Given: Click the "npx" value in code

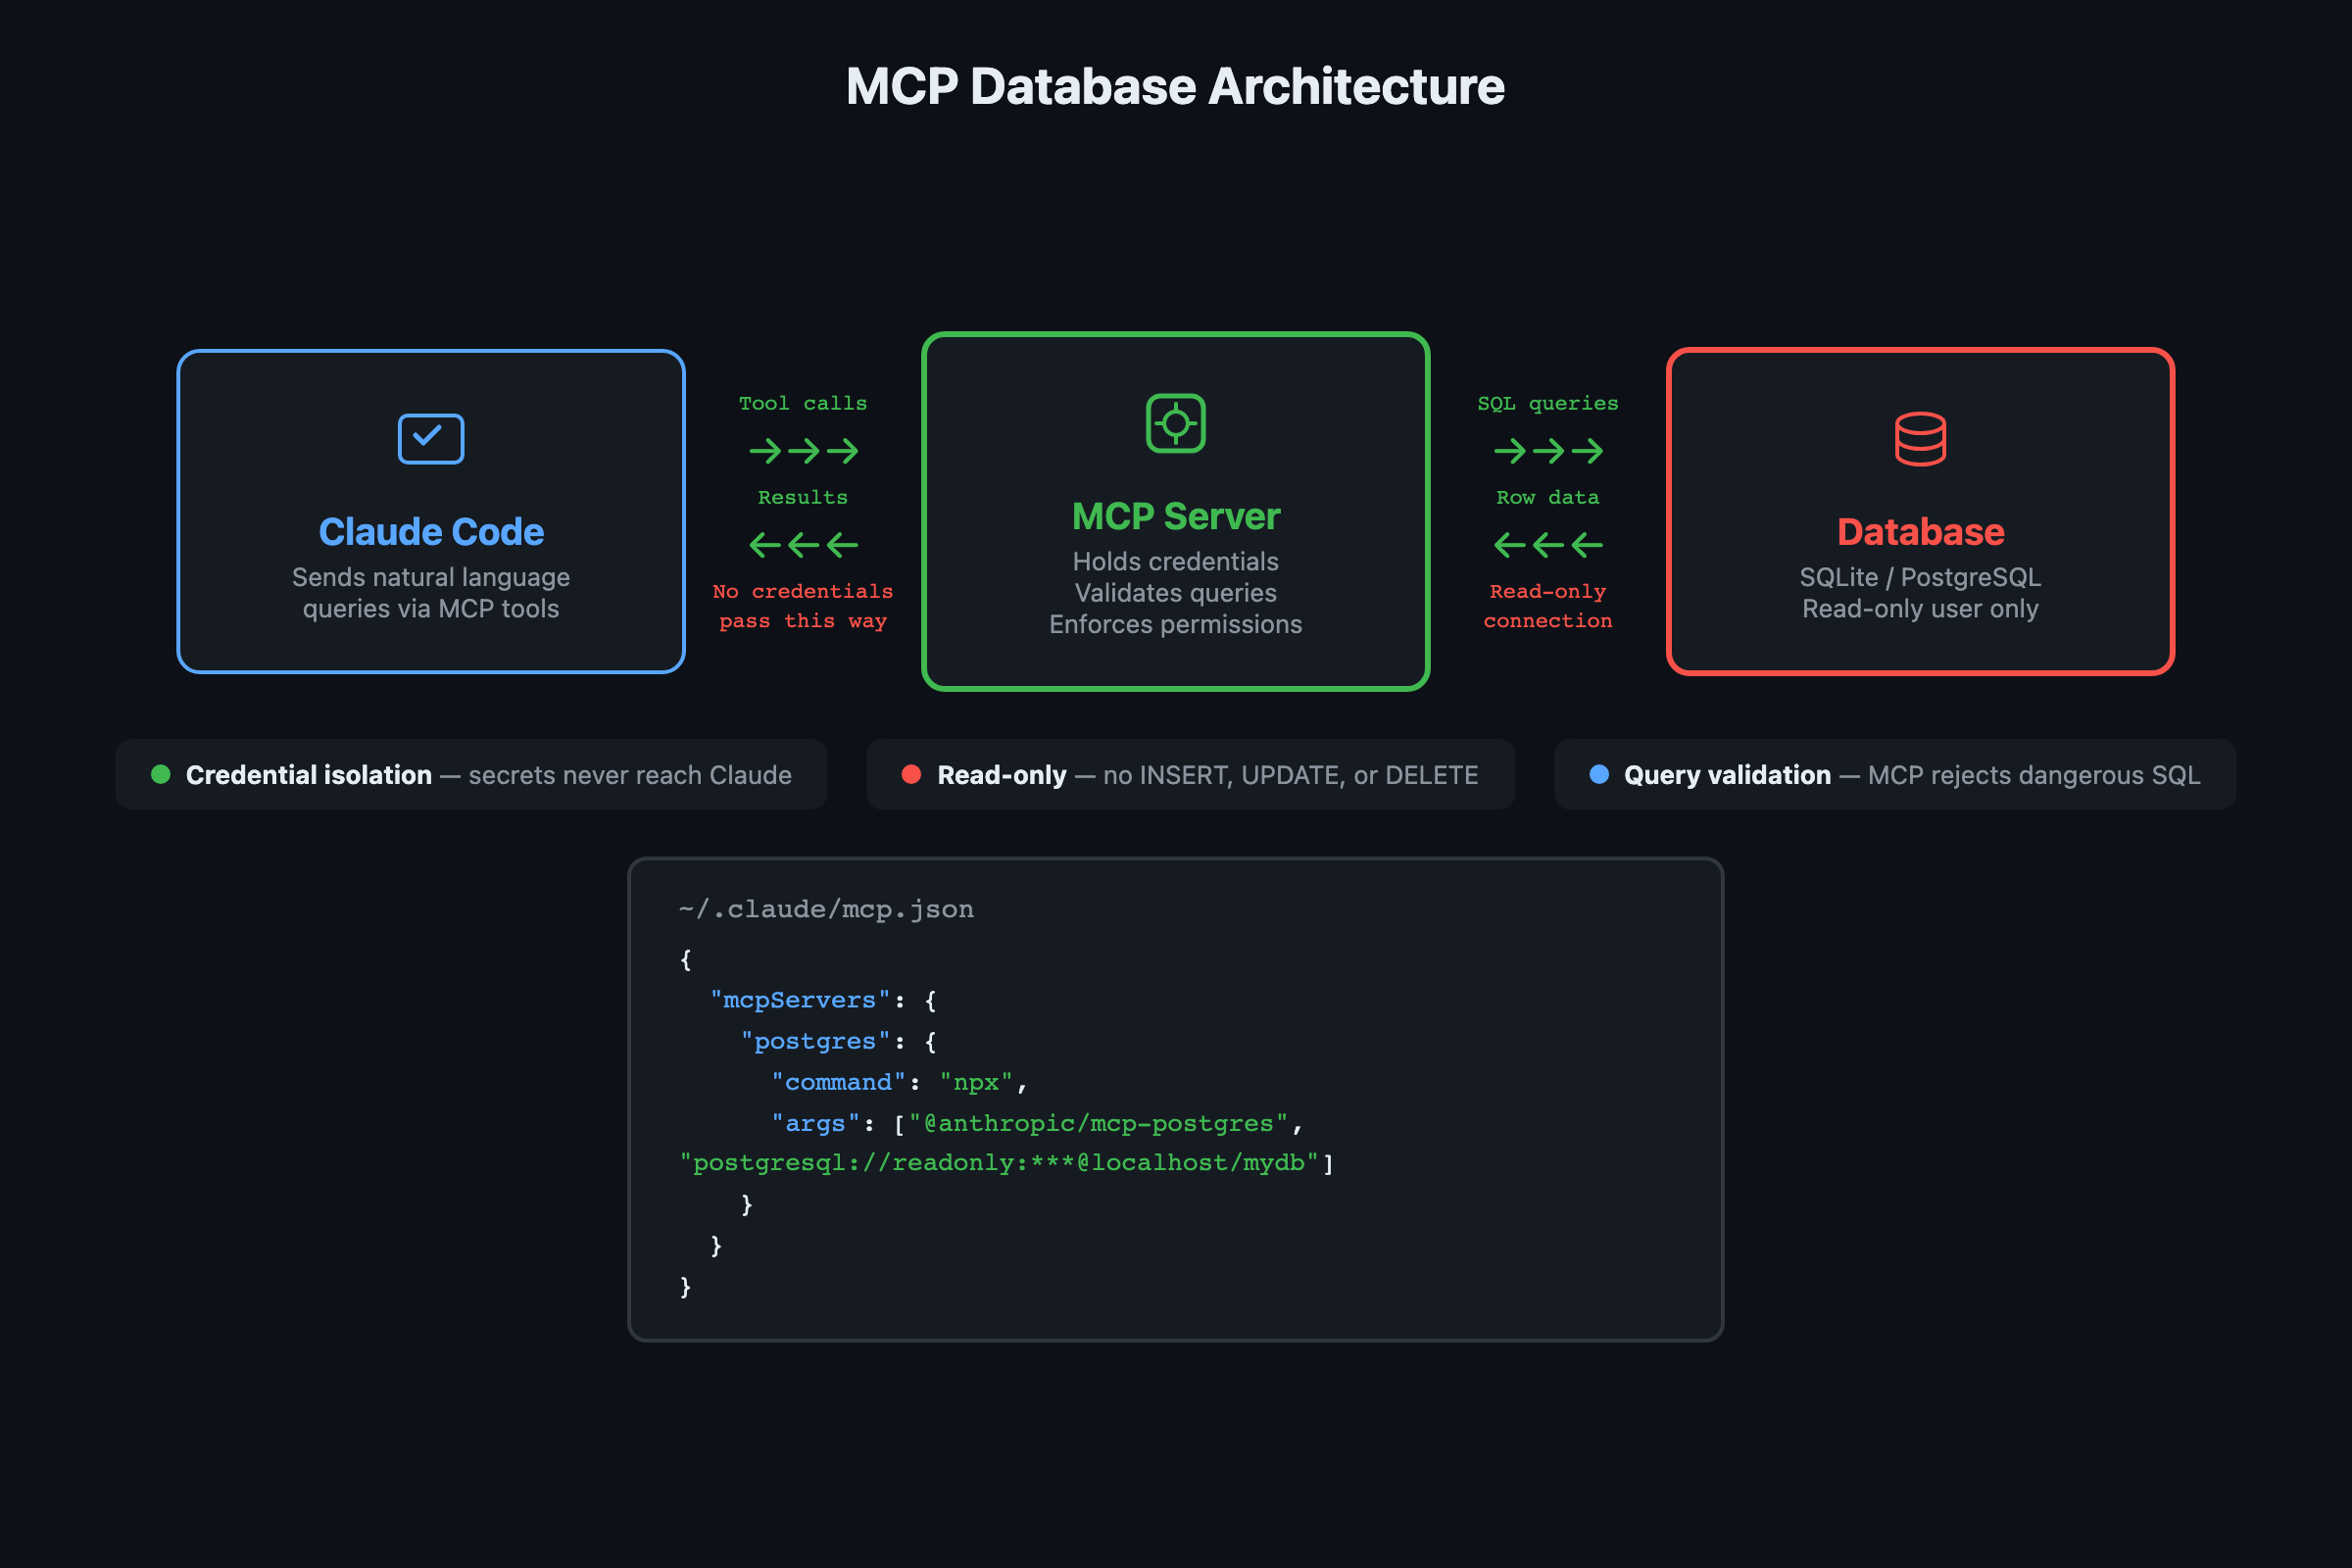Looking at the screenshot, I should click(x=976, y=1082).
